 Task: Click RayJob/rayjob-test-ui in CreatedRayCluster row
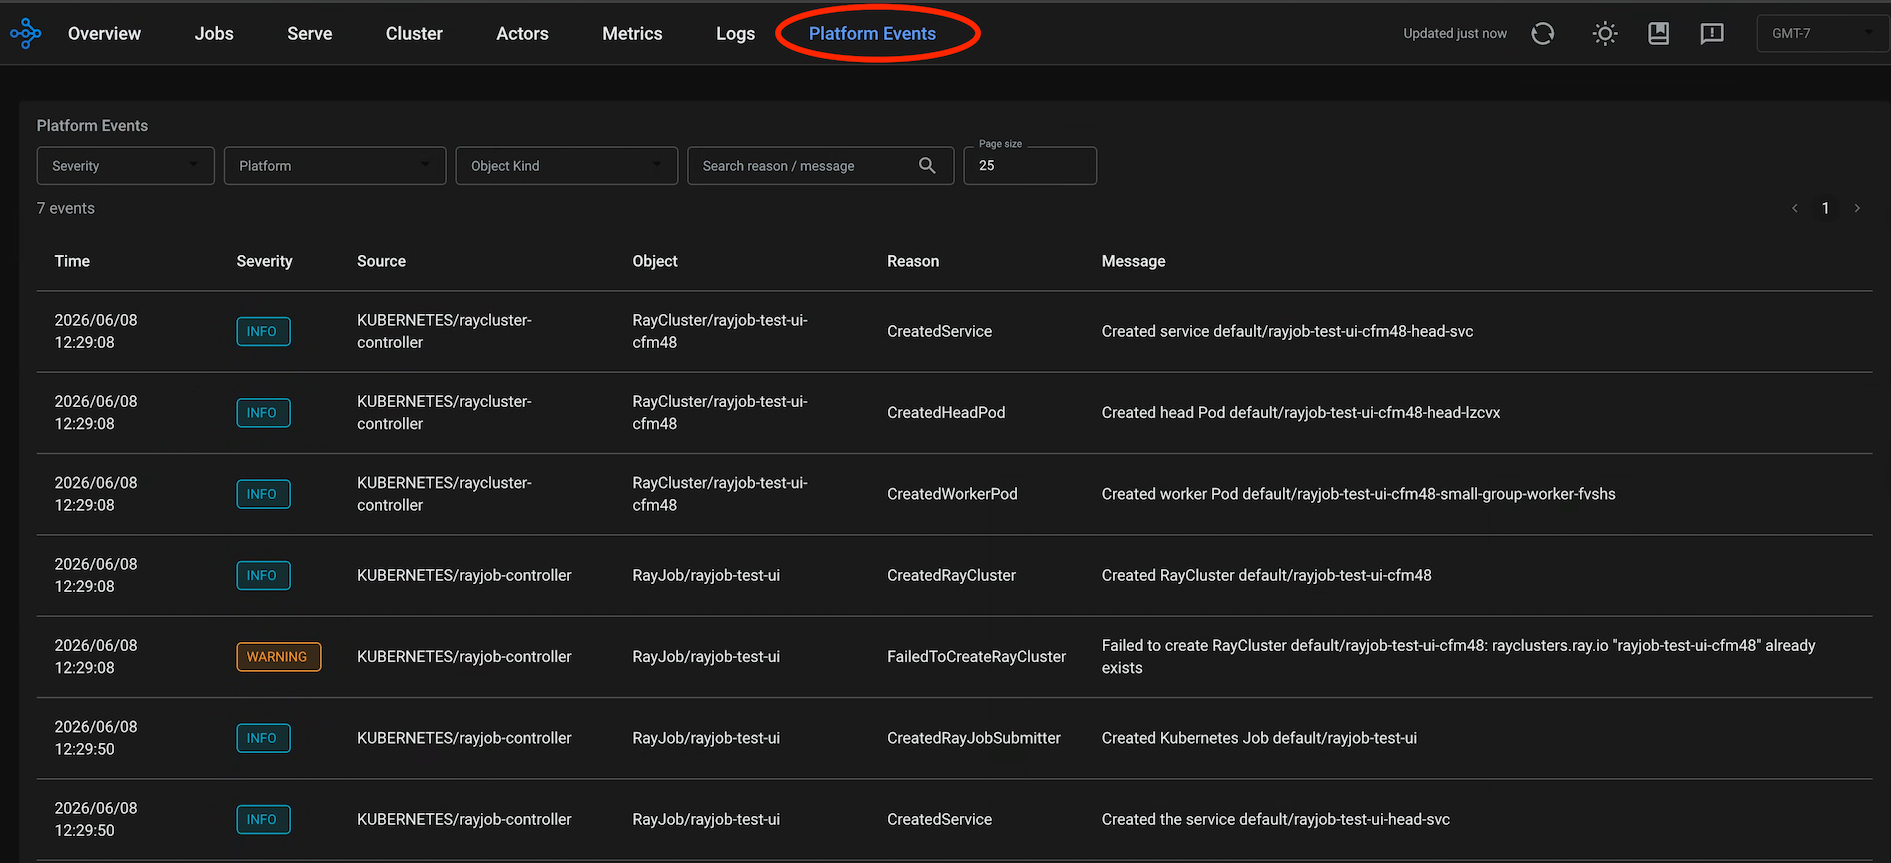[x=706, y=576]
